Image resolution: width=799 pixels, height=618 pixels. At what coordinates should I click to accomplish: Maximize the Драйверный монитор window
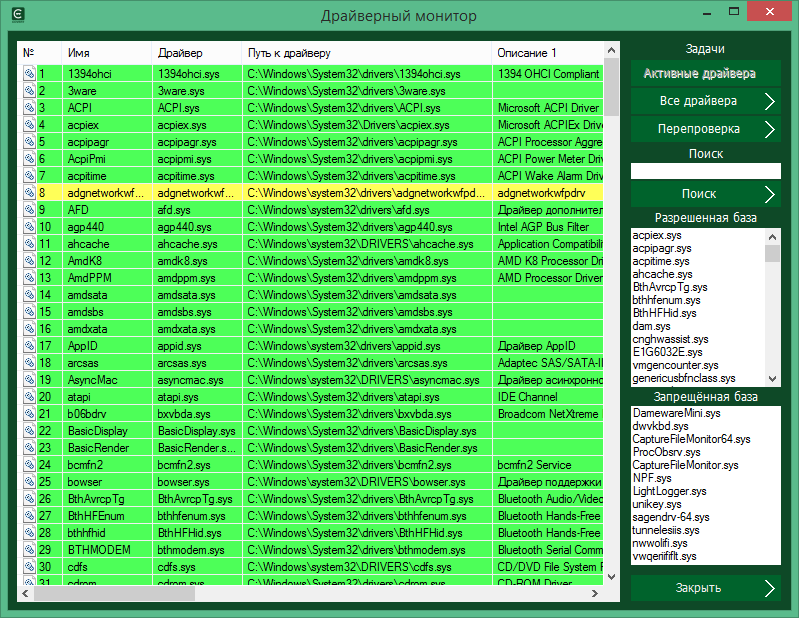pos(734,11)
